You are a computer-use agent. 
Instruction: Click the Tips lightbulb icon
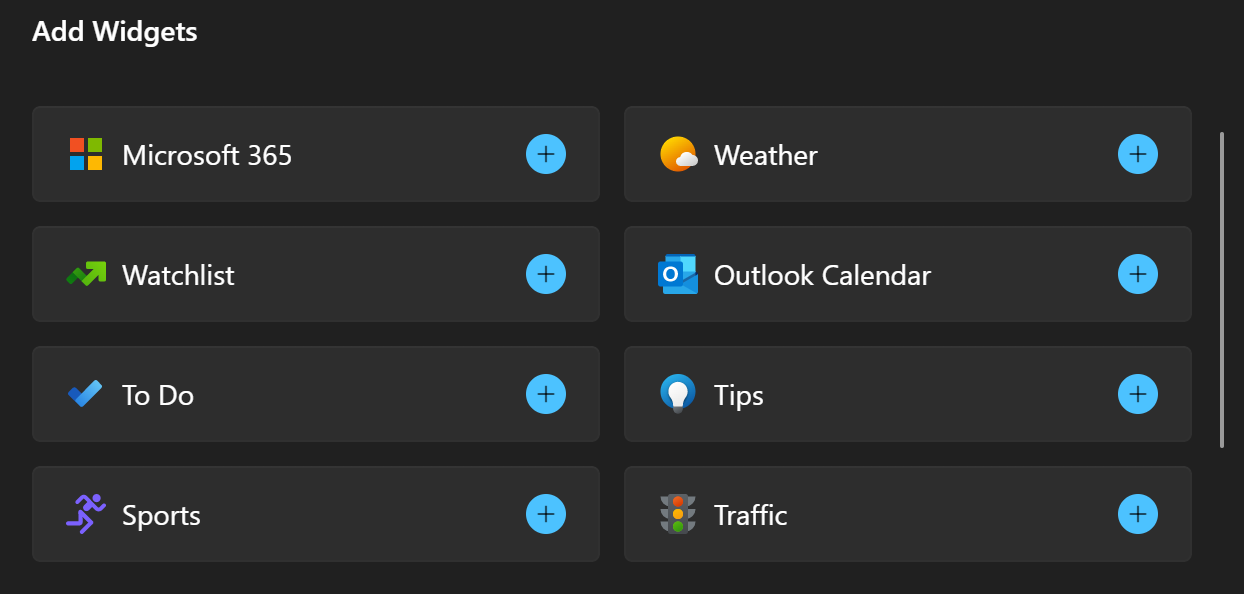click(680, 394)
